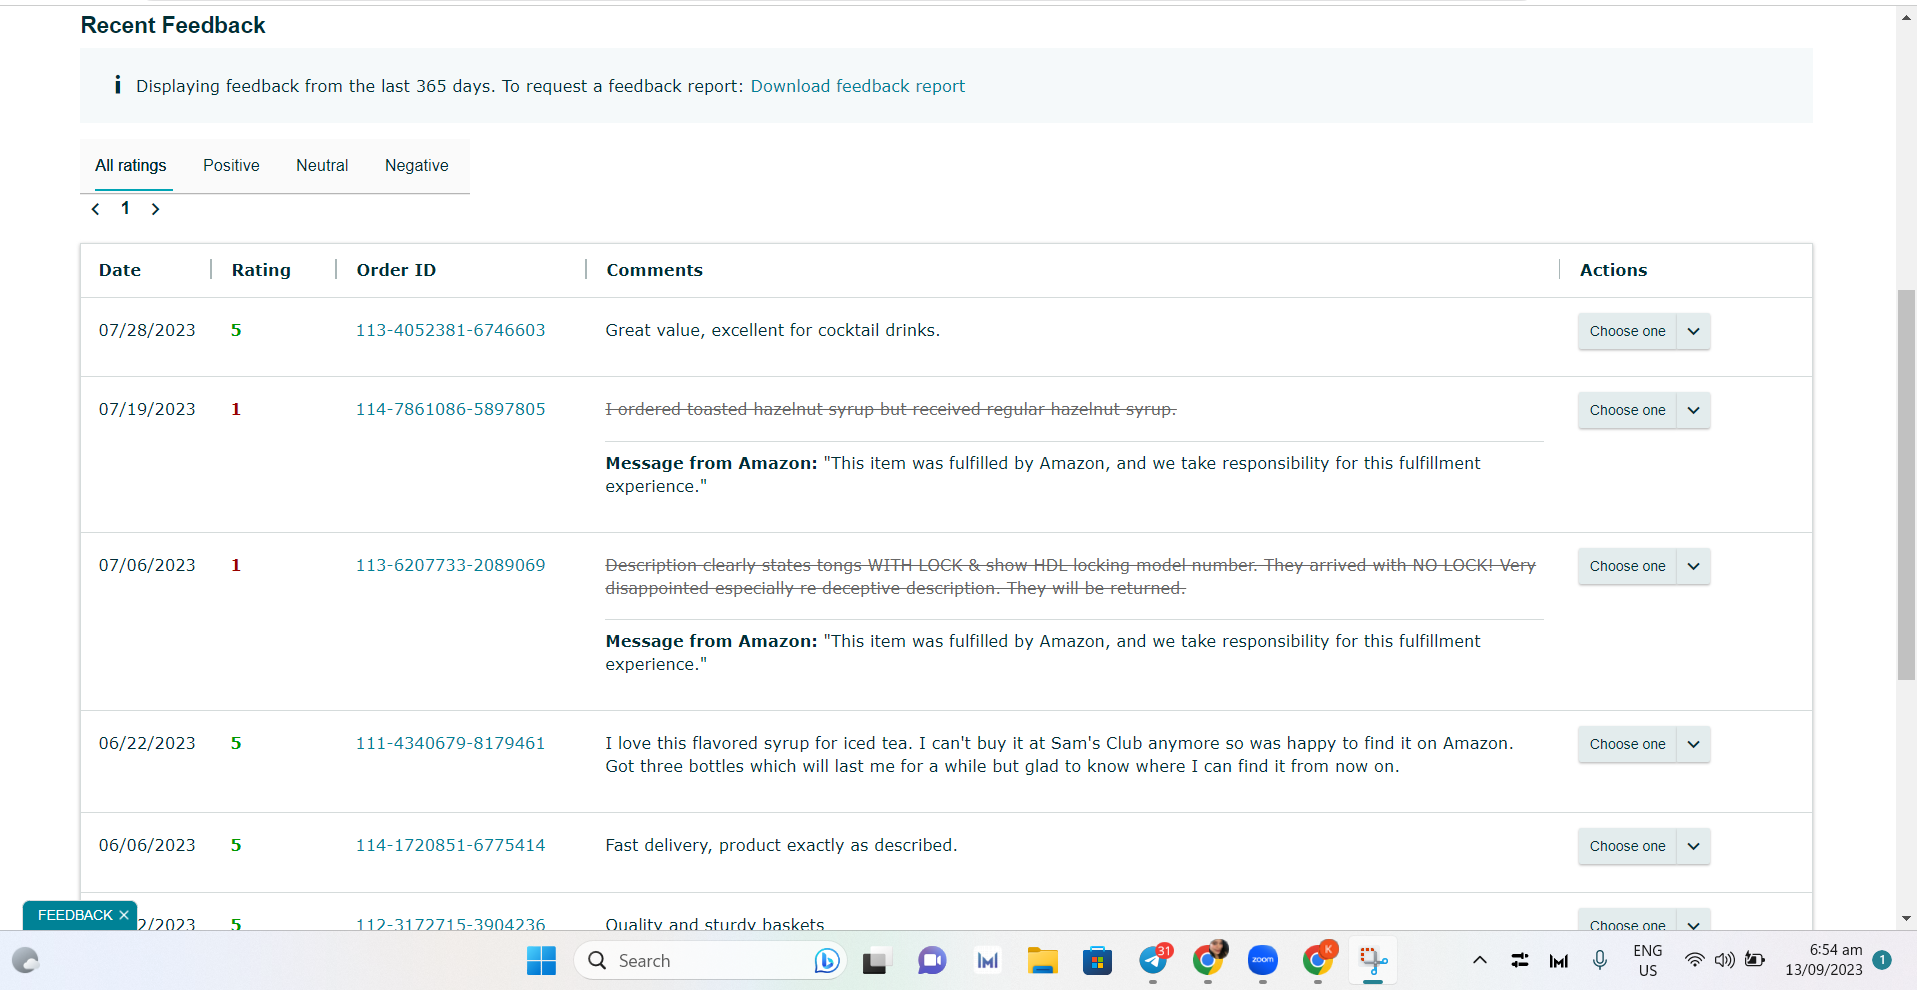Viewport: 1917px width, 990px height.
Task: Click the rating 1 on the 07/19/2023 row
Action: click(236, 409)
